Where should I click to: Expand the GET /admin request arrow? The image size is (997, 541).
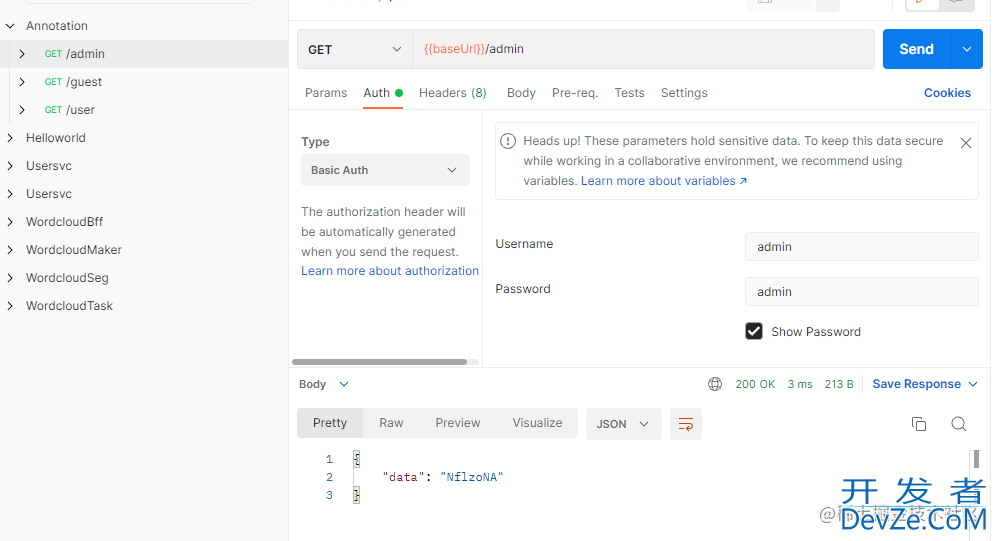pyautogui.click(x=22, y=54)
